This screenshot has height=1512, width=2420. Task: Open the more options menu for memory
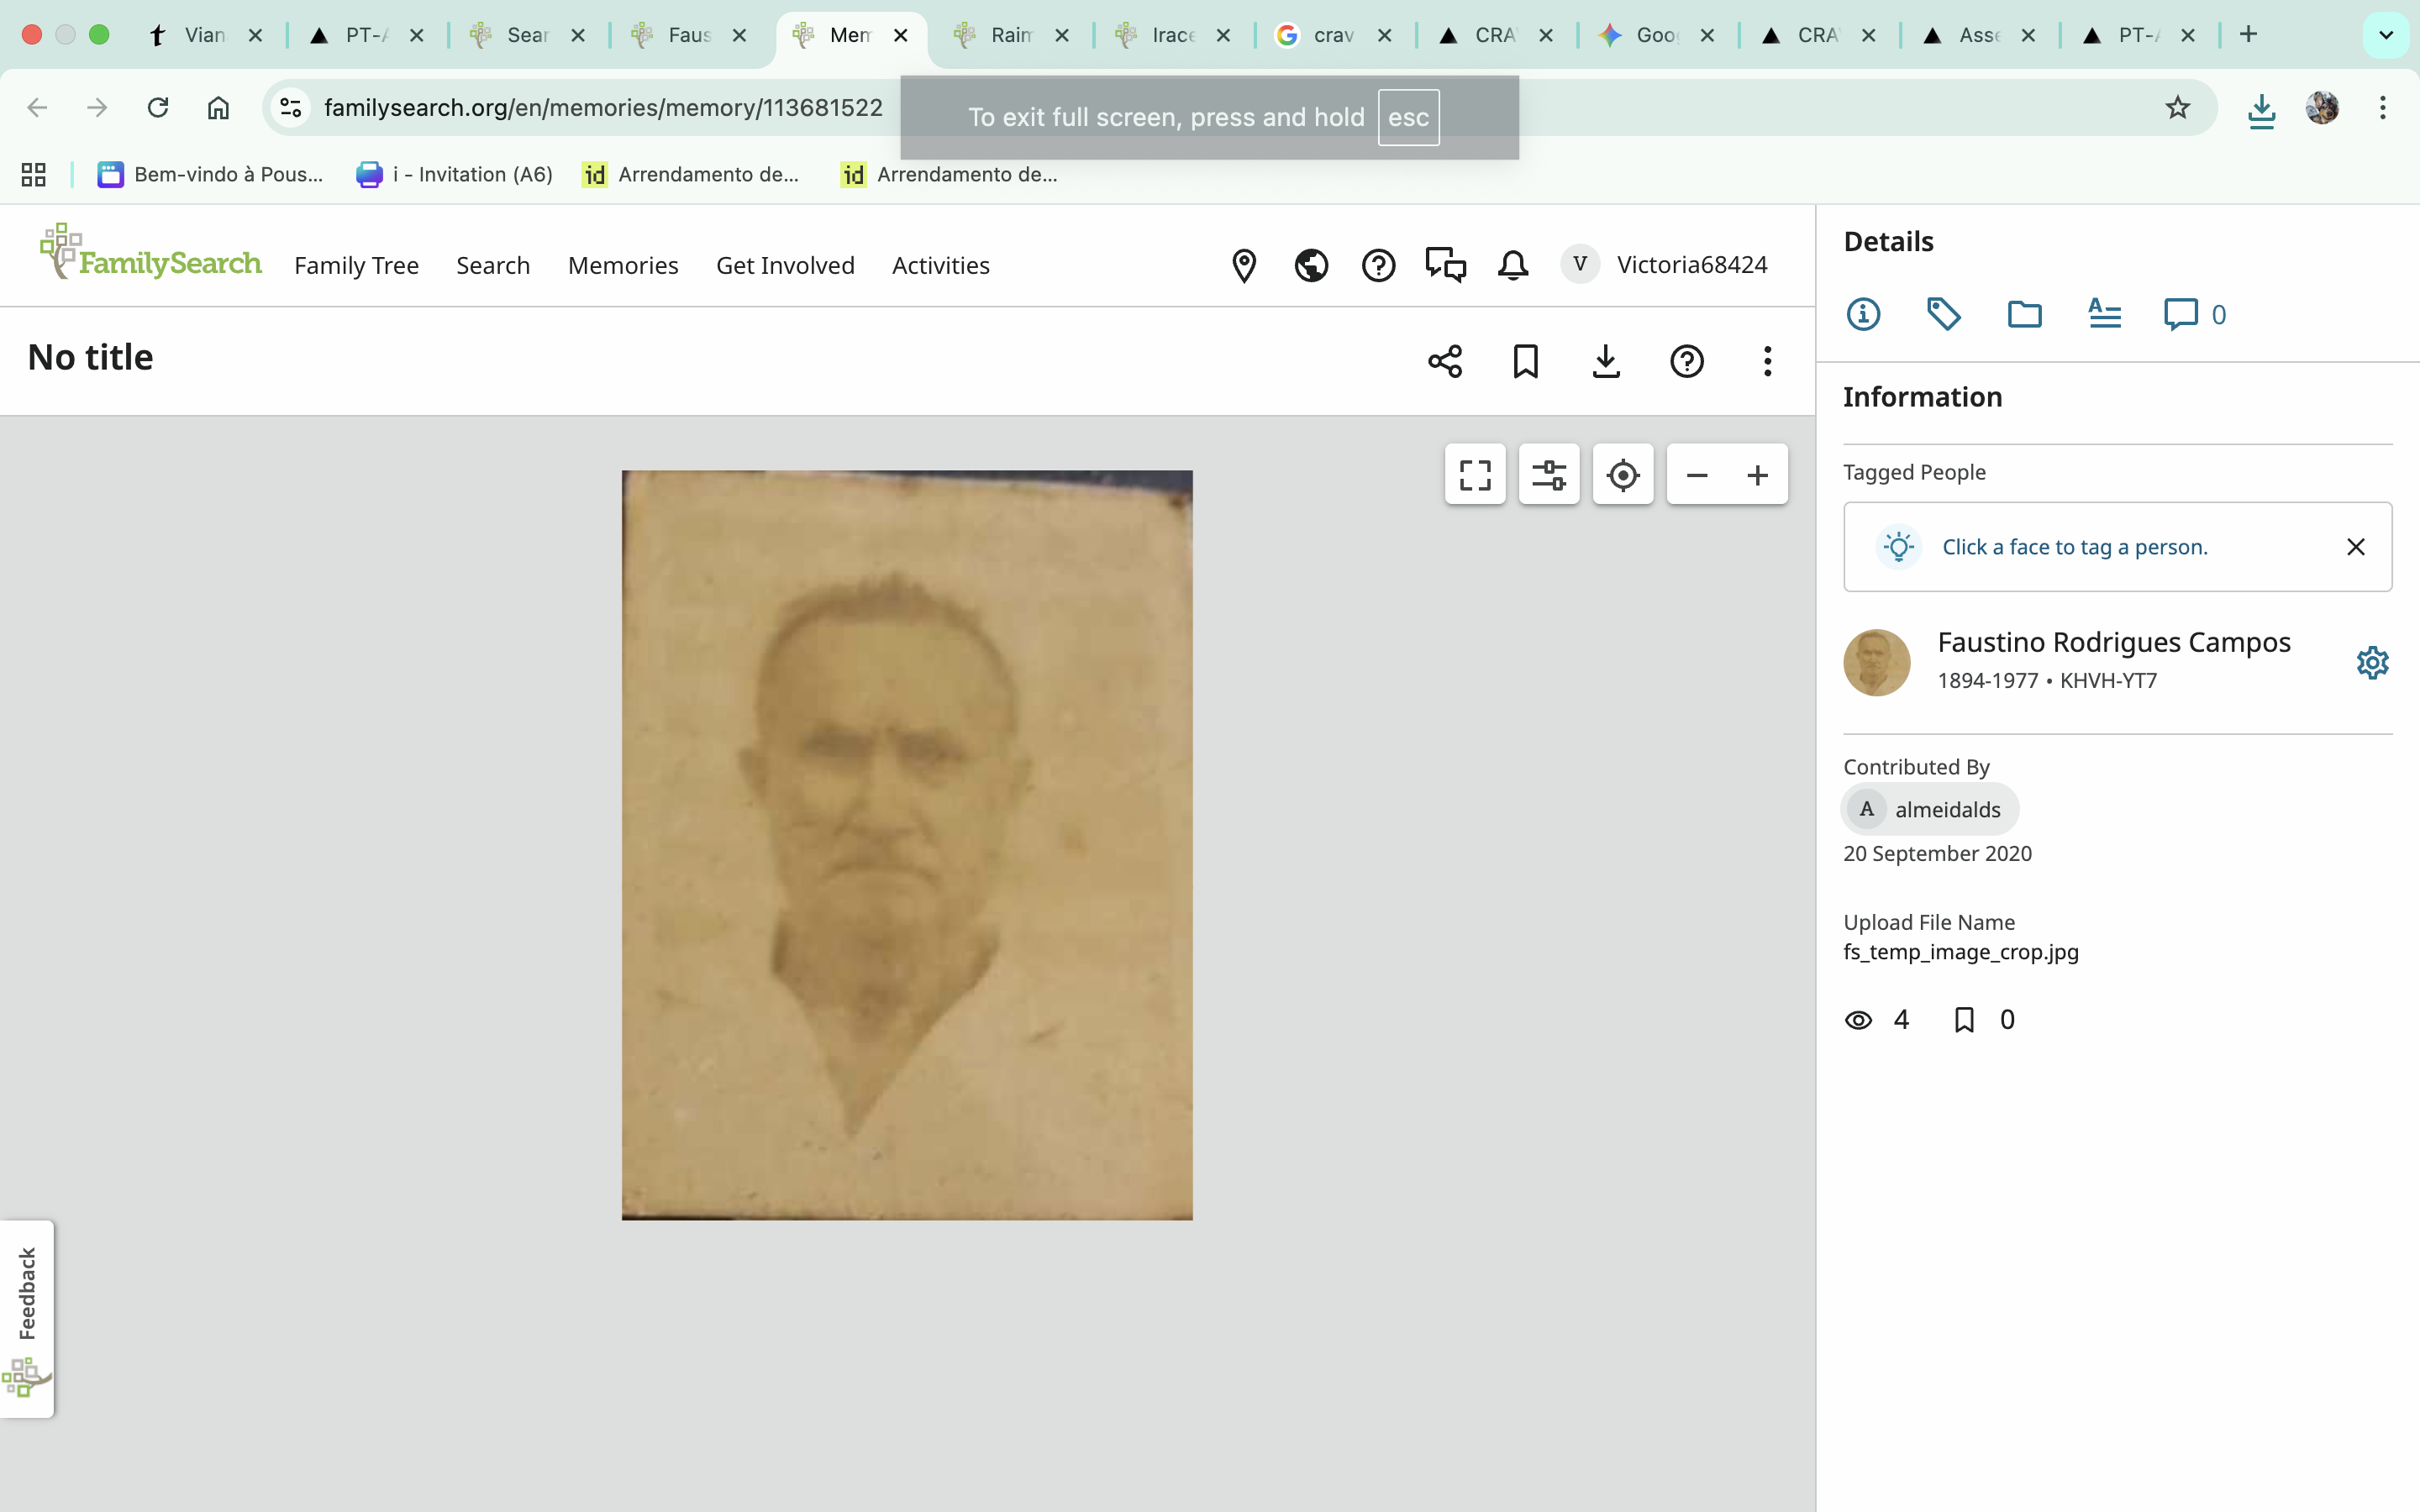click(x=1767, y=361)
